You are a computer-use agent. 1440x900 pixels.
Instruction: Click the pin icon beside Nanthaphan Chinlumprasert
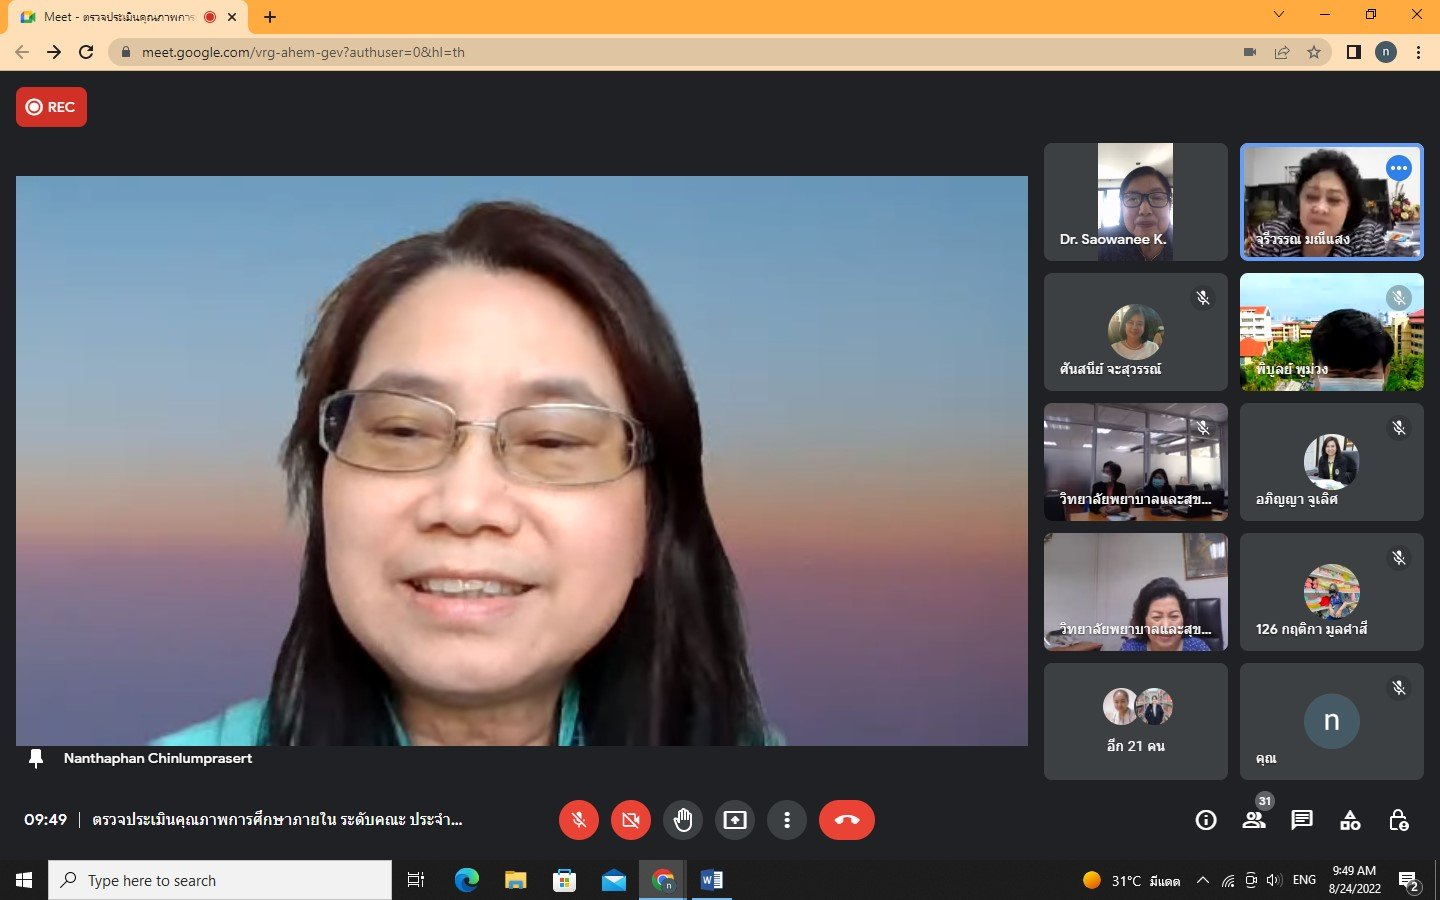[36, 759]
